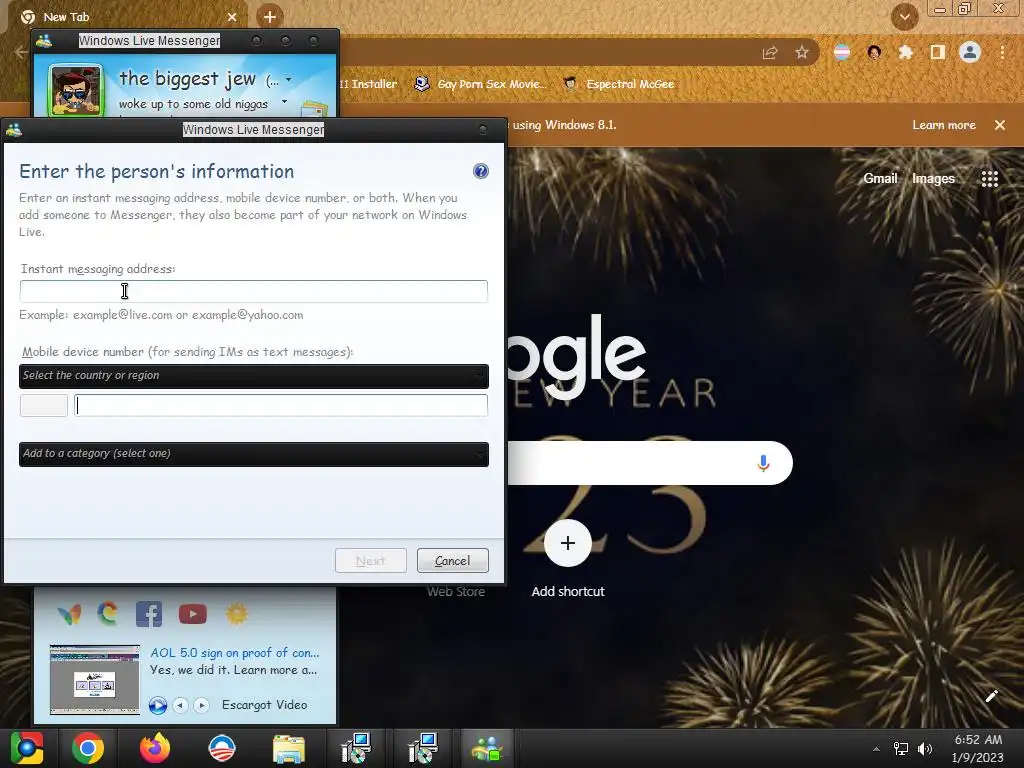Click the greyed Next button
Viewport: 1024px width, 768px height.
371,561
